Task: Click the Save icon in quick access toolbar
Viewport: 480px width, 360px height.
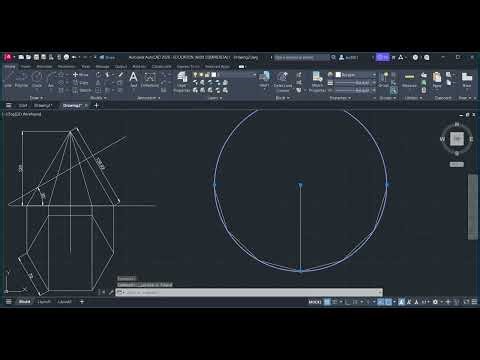Action: 36,57
